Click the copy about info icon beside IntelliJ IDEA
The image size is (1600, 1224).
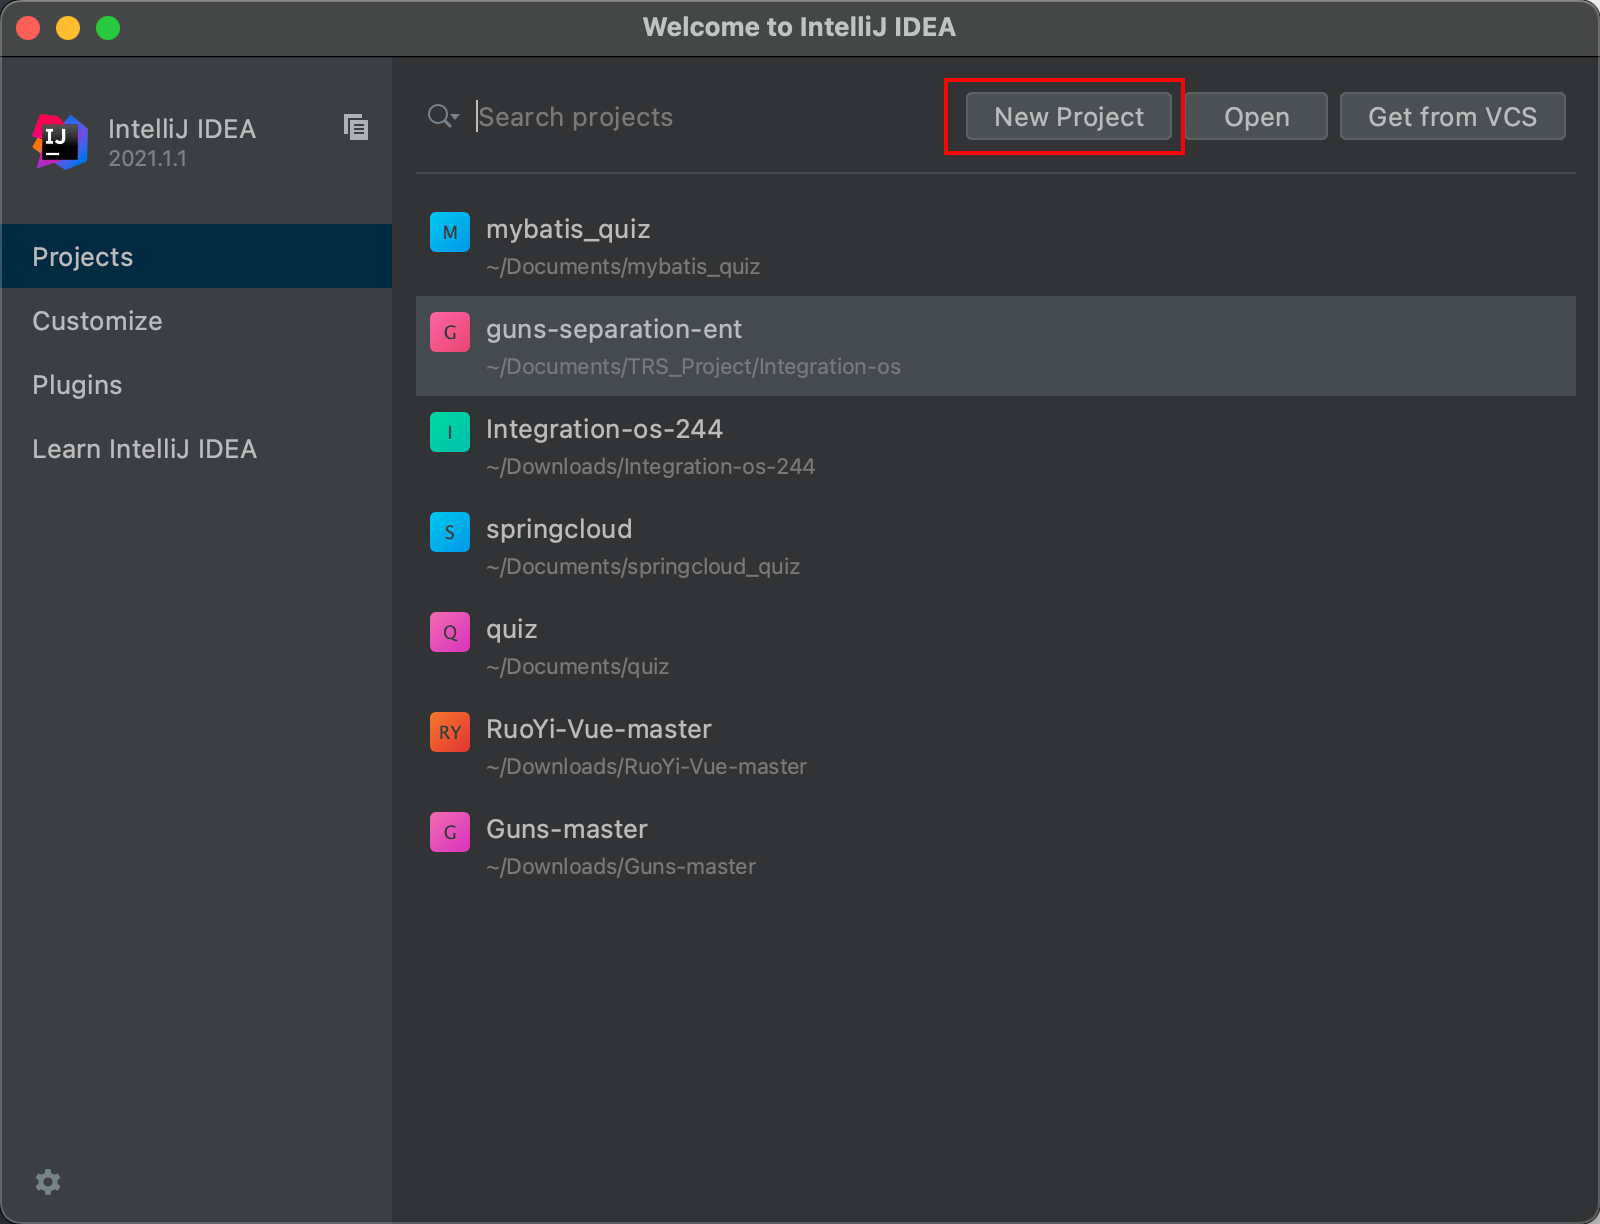pyautogui.click(x=356, y=127)
